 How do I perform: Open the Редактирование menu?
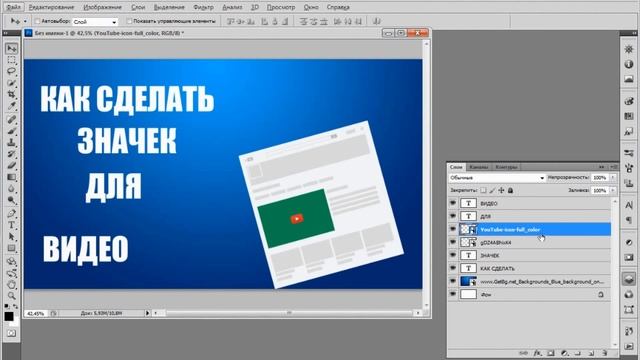pyautogui.click(x=51, y=7)
